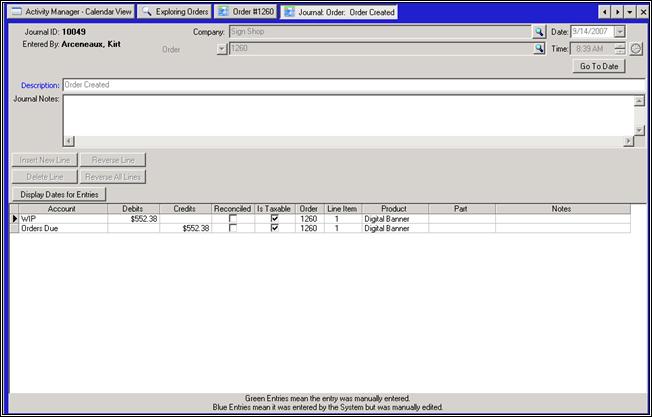
Task: Click the journal icon on Journal tab
Action: click(289, 12)
